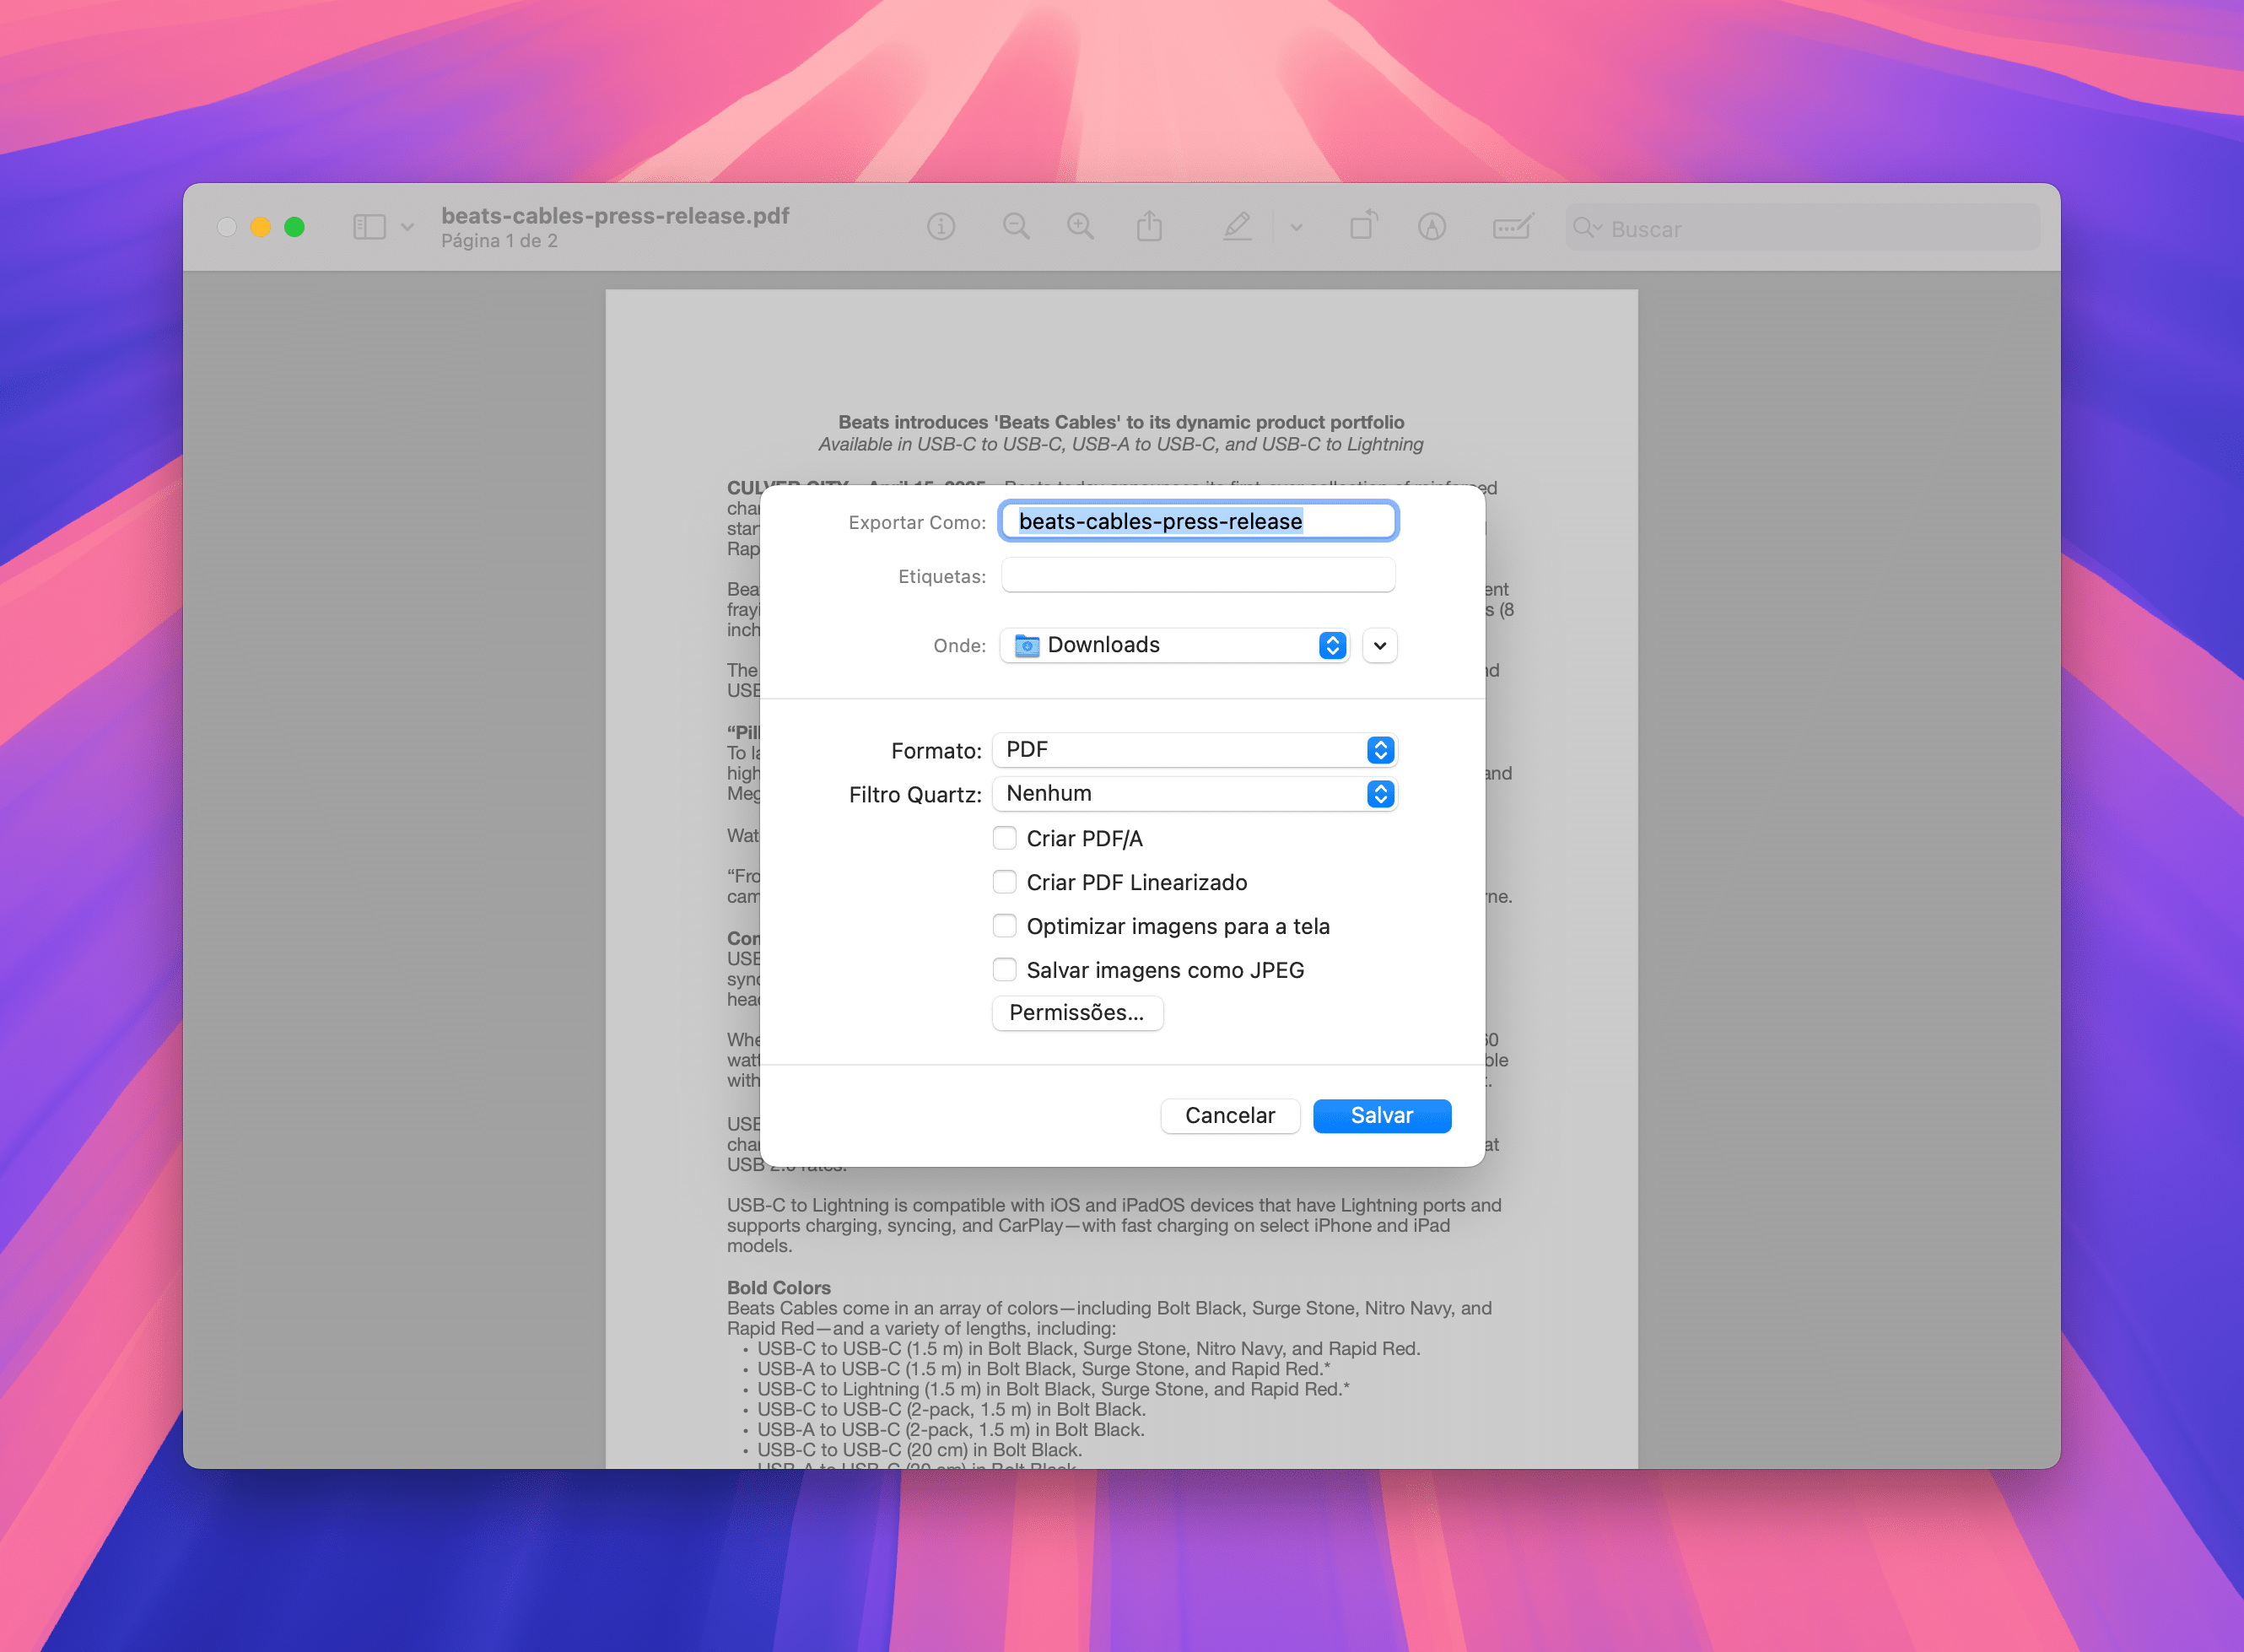2244x1652 pixels.
Task: Click the yellow minimize window button
Action: coord(260,227)
